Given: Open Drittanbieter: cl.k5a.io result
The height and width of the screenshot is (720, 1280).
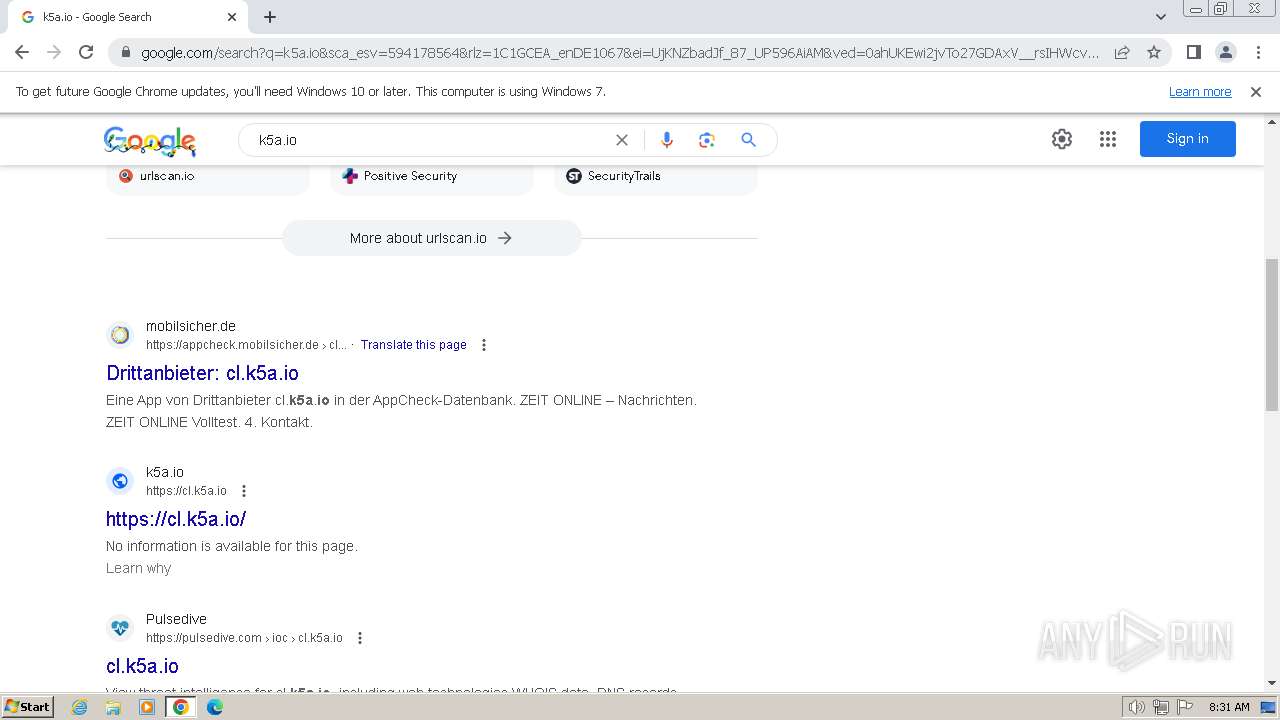Looking at the screenshot, I should tap(202, 373).
